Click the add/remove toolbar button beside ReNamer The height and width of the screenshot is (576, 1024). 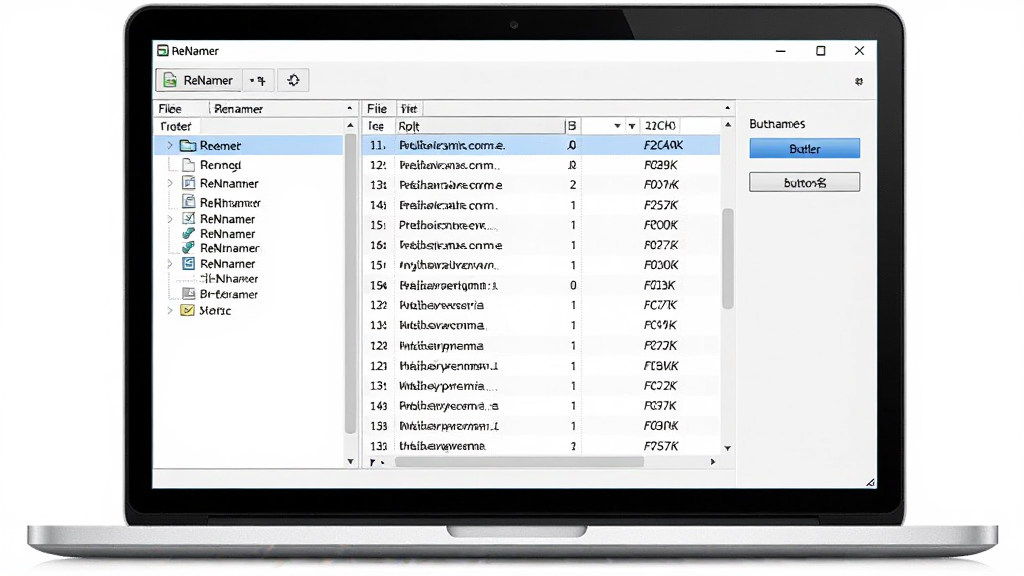pos(259,80)
